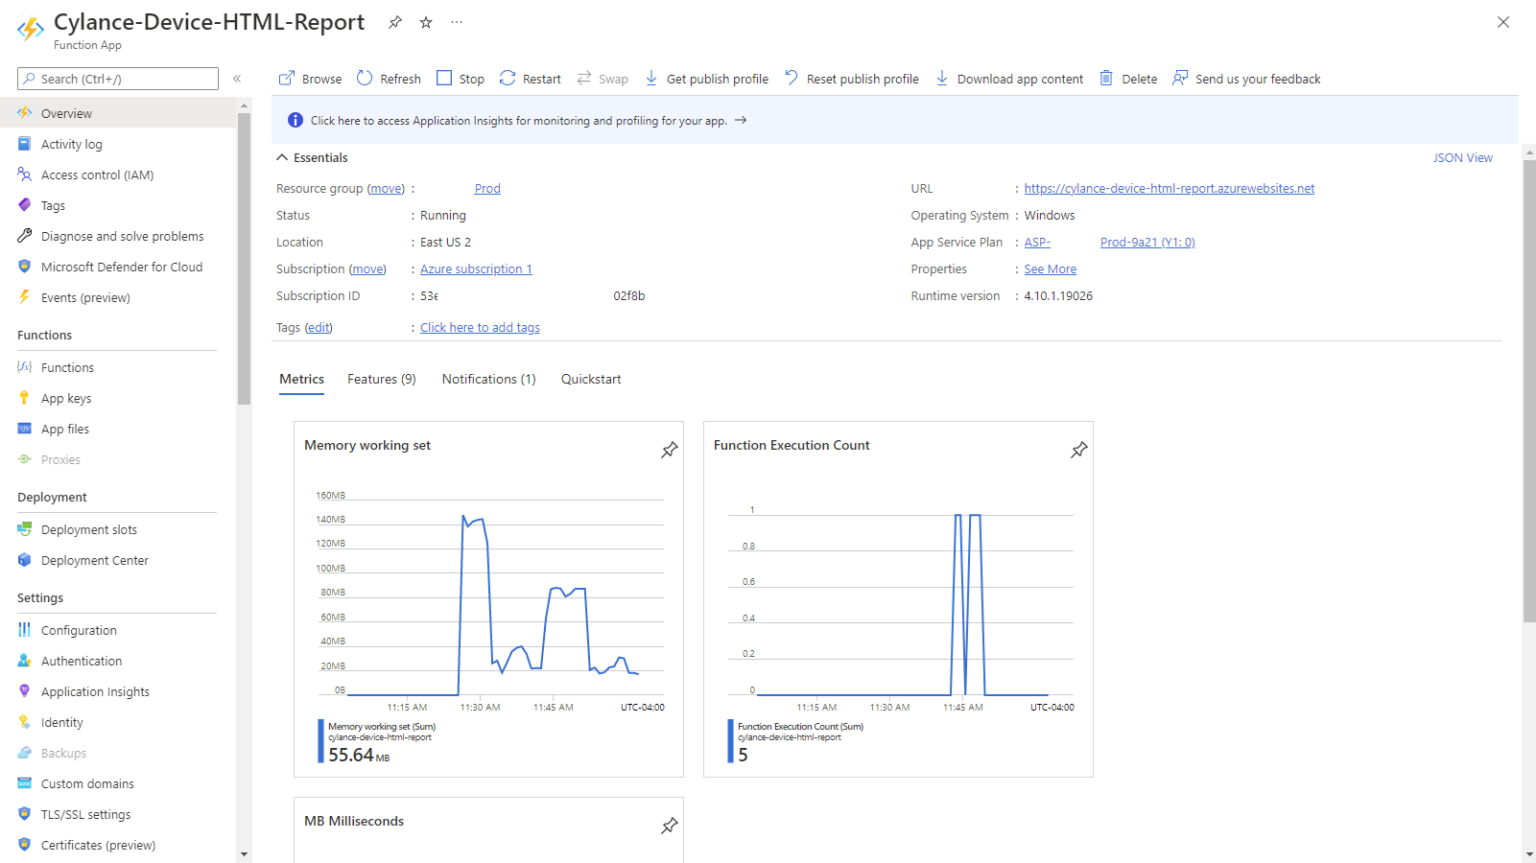Close the Function App blade
The height and width of the screenshot is (863, 1536).
pyautogui.click(x=1503, y=22)
